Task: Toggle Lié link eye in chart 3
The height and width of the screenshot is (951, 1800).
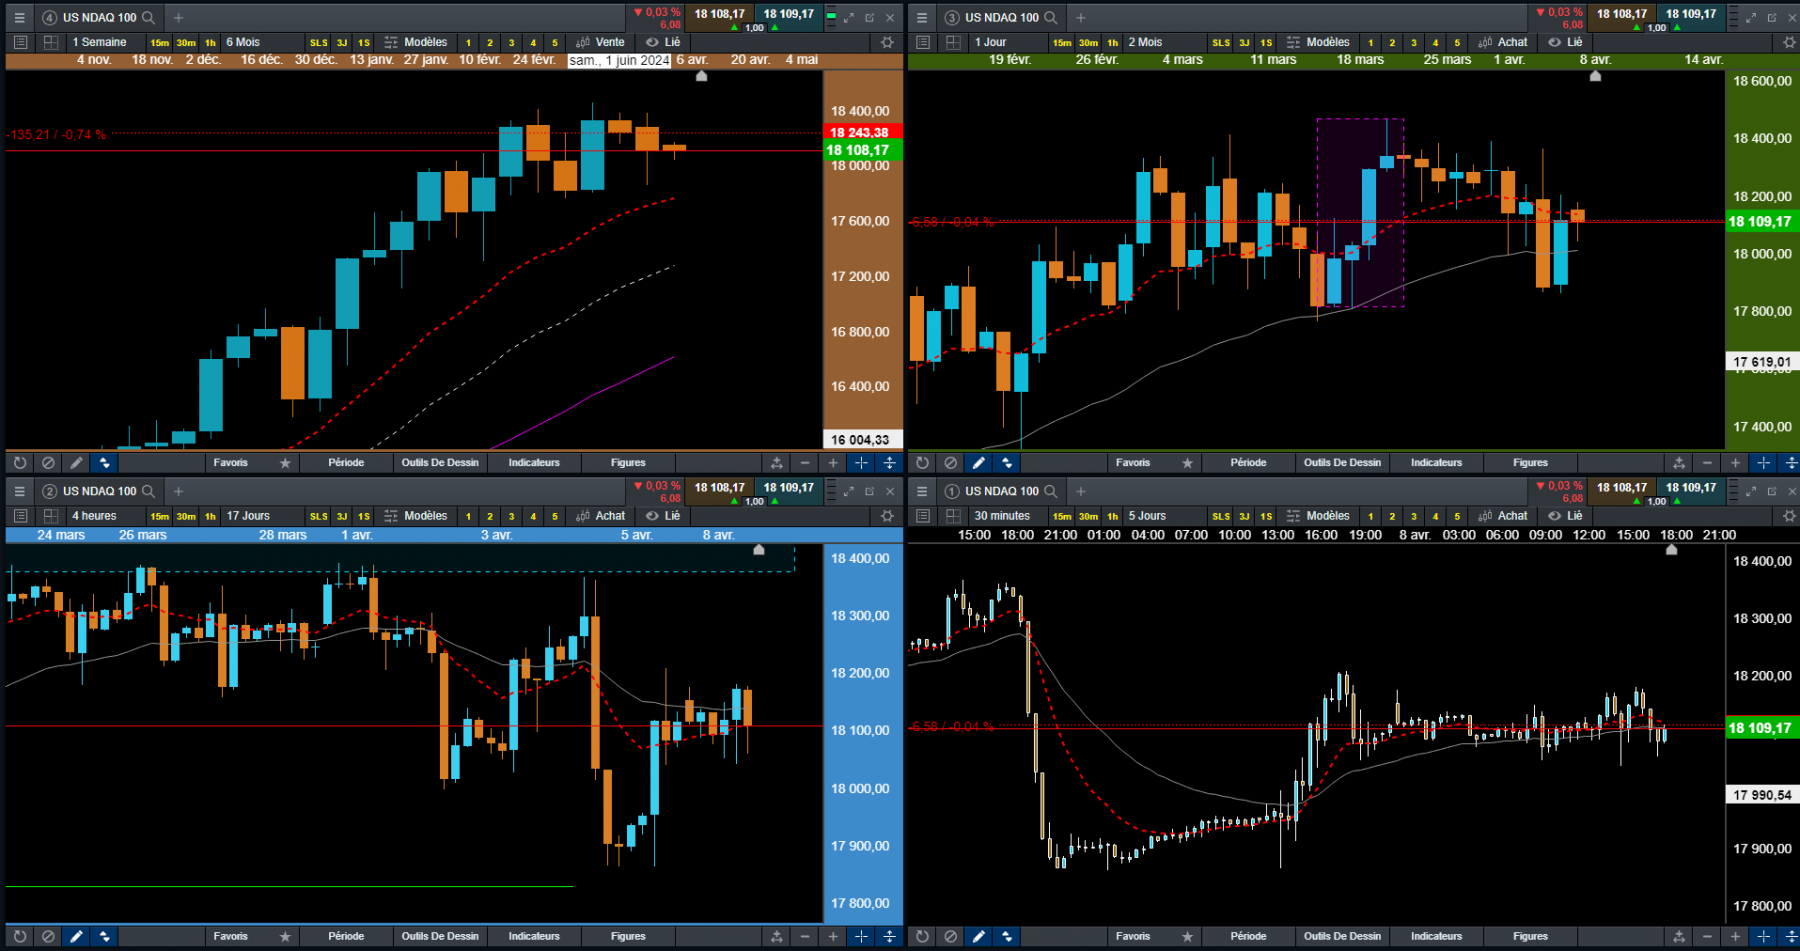Action: (x=1565, y=42)
